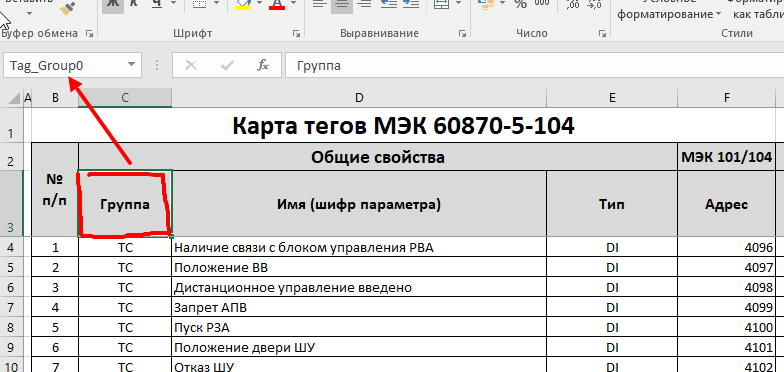Click the DI cell in row 6

pyautogui.click(x=612, y=288)
